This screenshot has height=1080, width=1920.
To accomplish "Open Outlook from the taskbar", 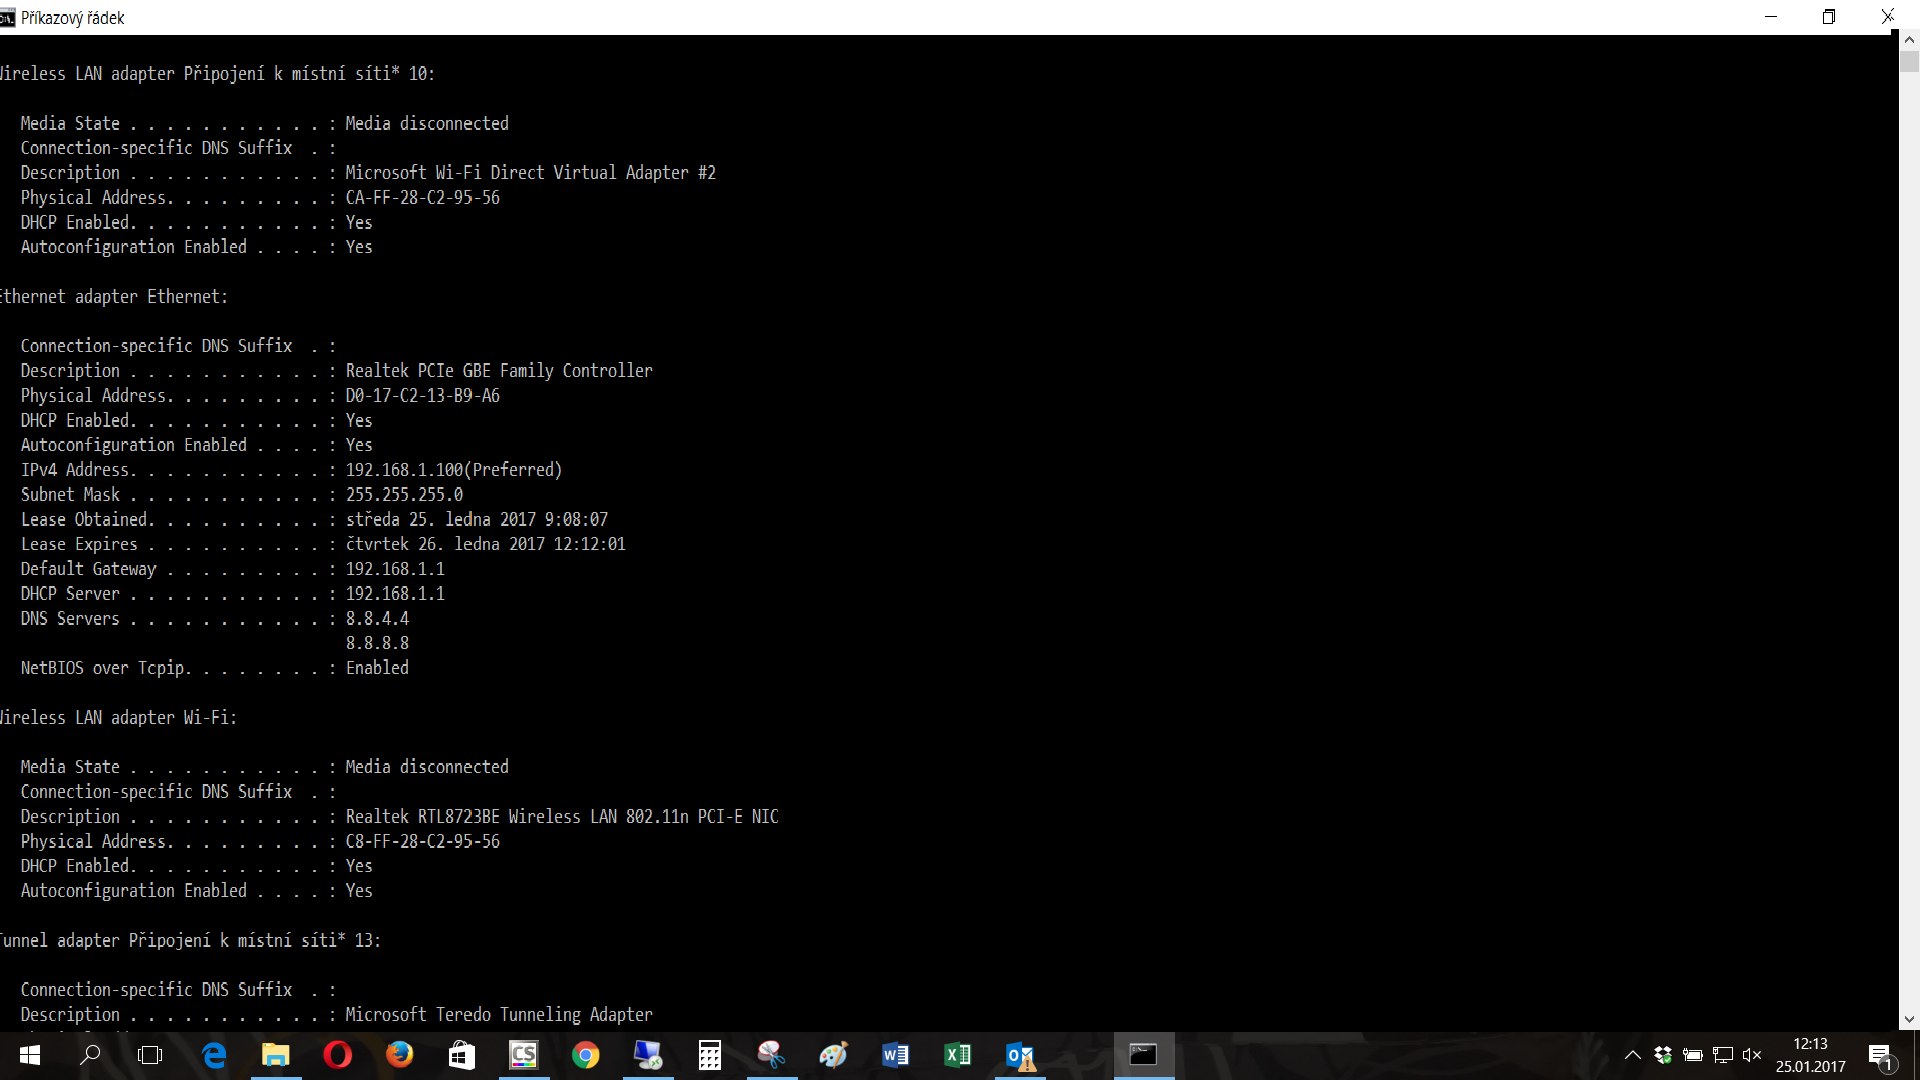I will [x=1020, y=1055].
